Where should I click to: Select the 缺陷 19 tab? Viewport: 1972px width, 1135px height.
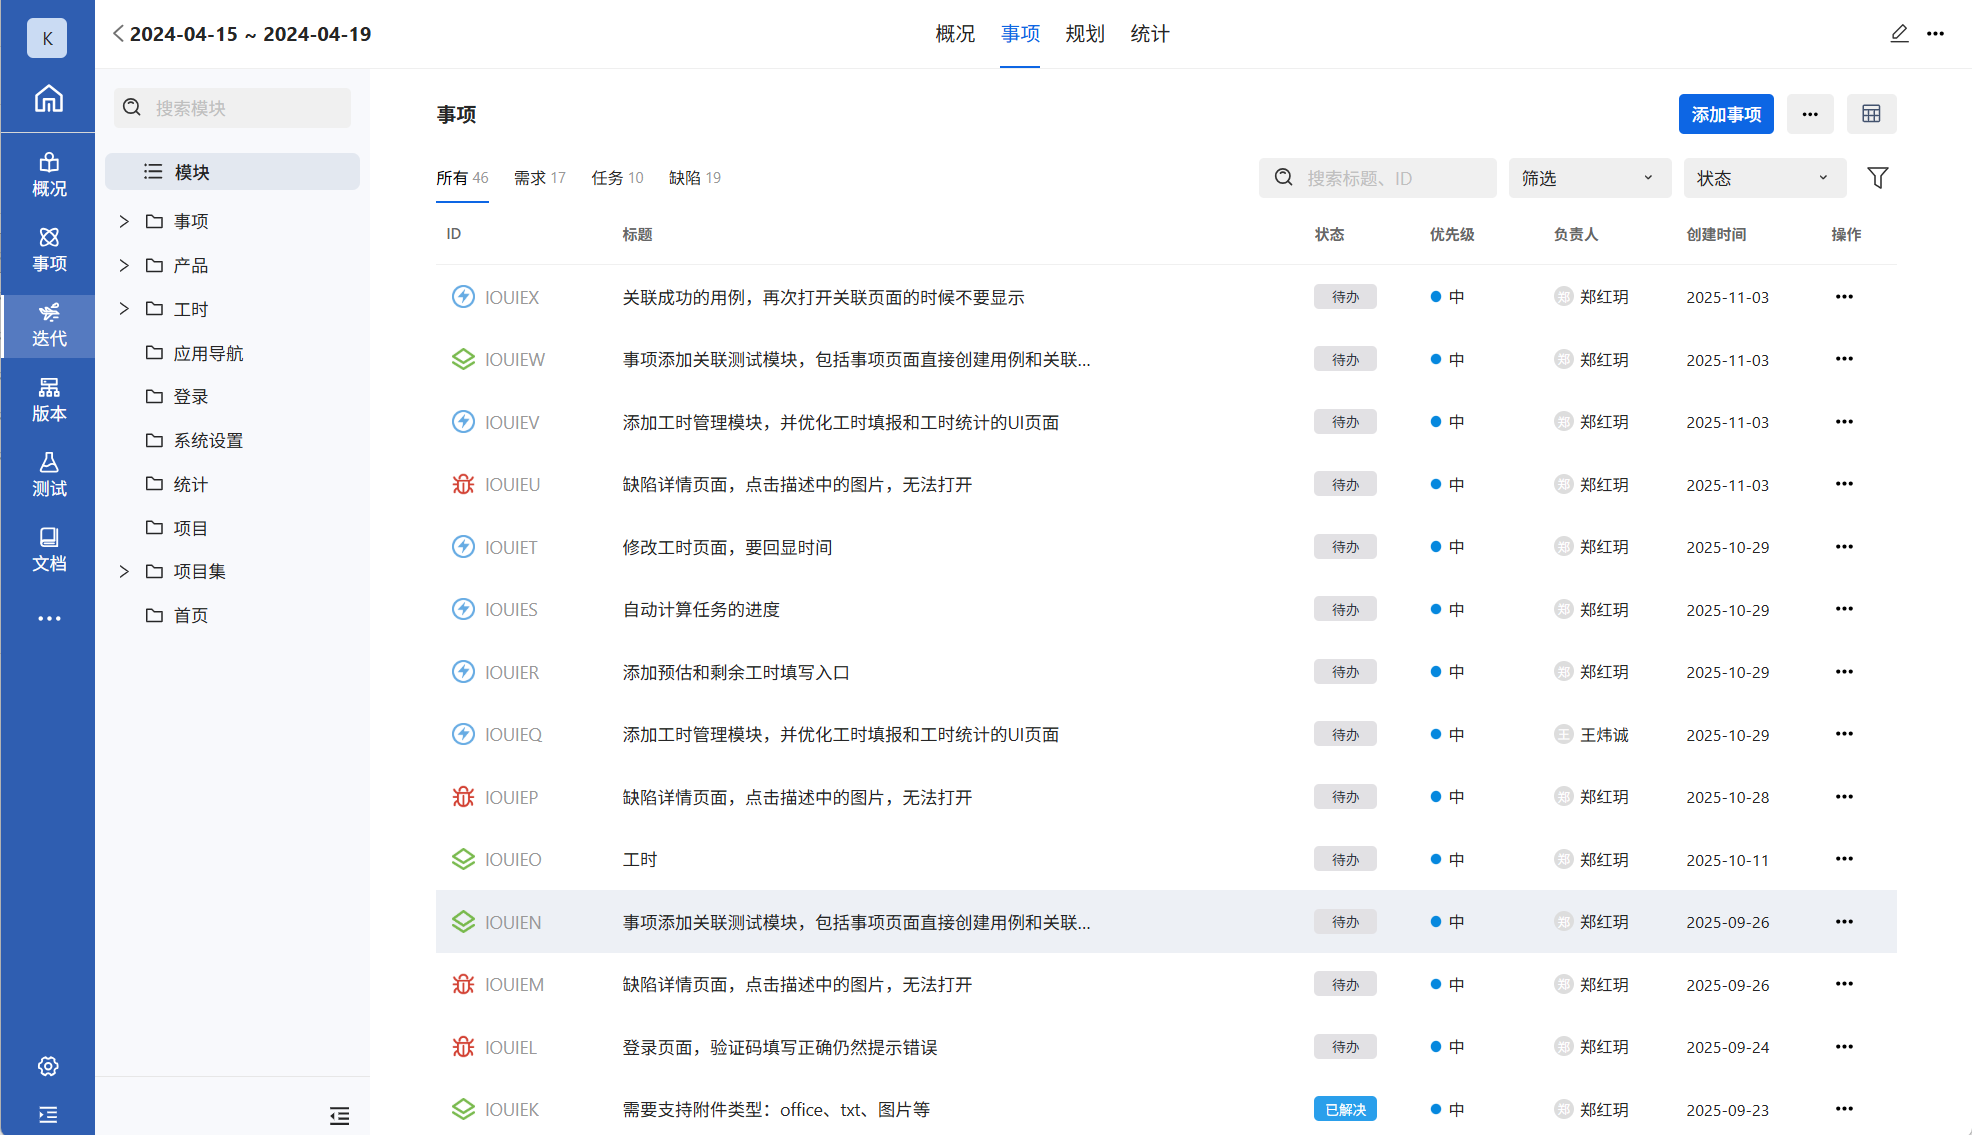pyautogui.click(x=694, y=178)
